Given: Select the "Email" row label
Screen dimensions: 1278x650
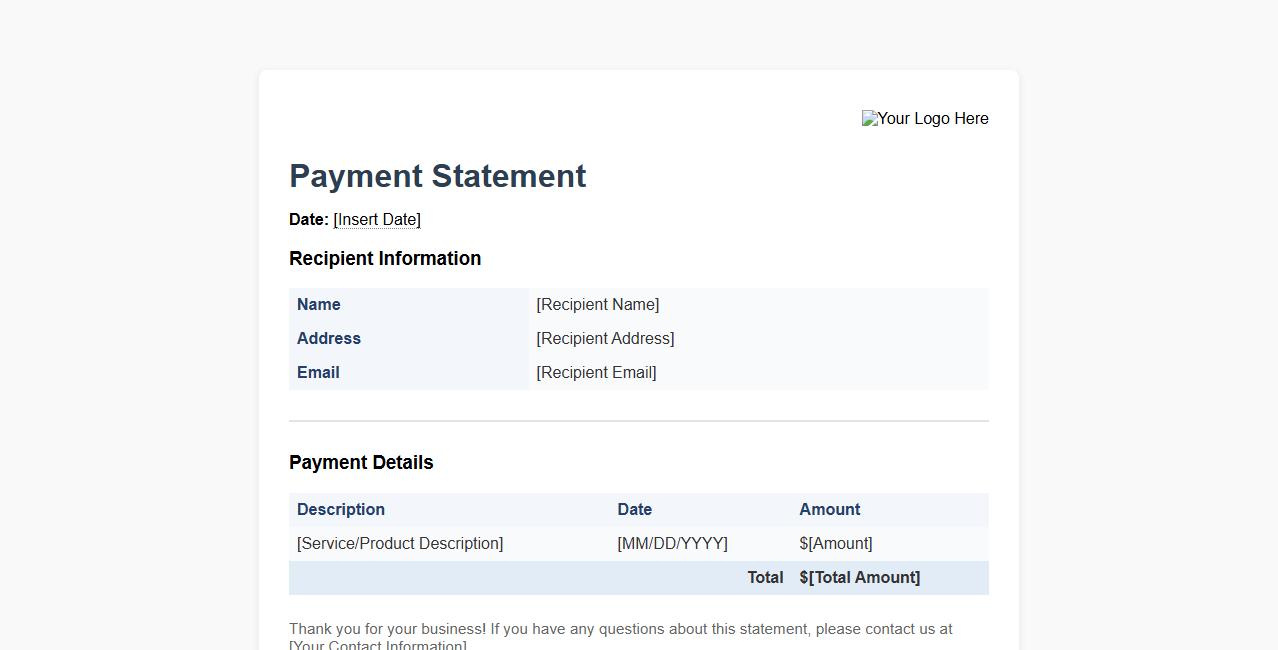Looking at the screenshot, I should tap(317, 372).
